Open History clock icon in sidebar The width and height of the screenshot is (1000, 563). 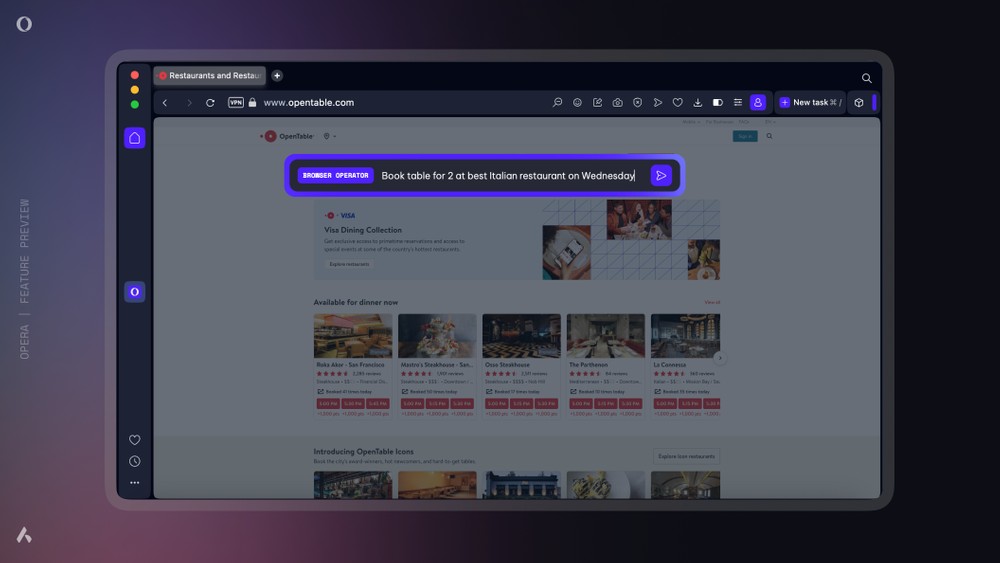tap(134, 461)
